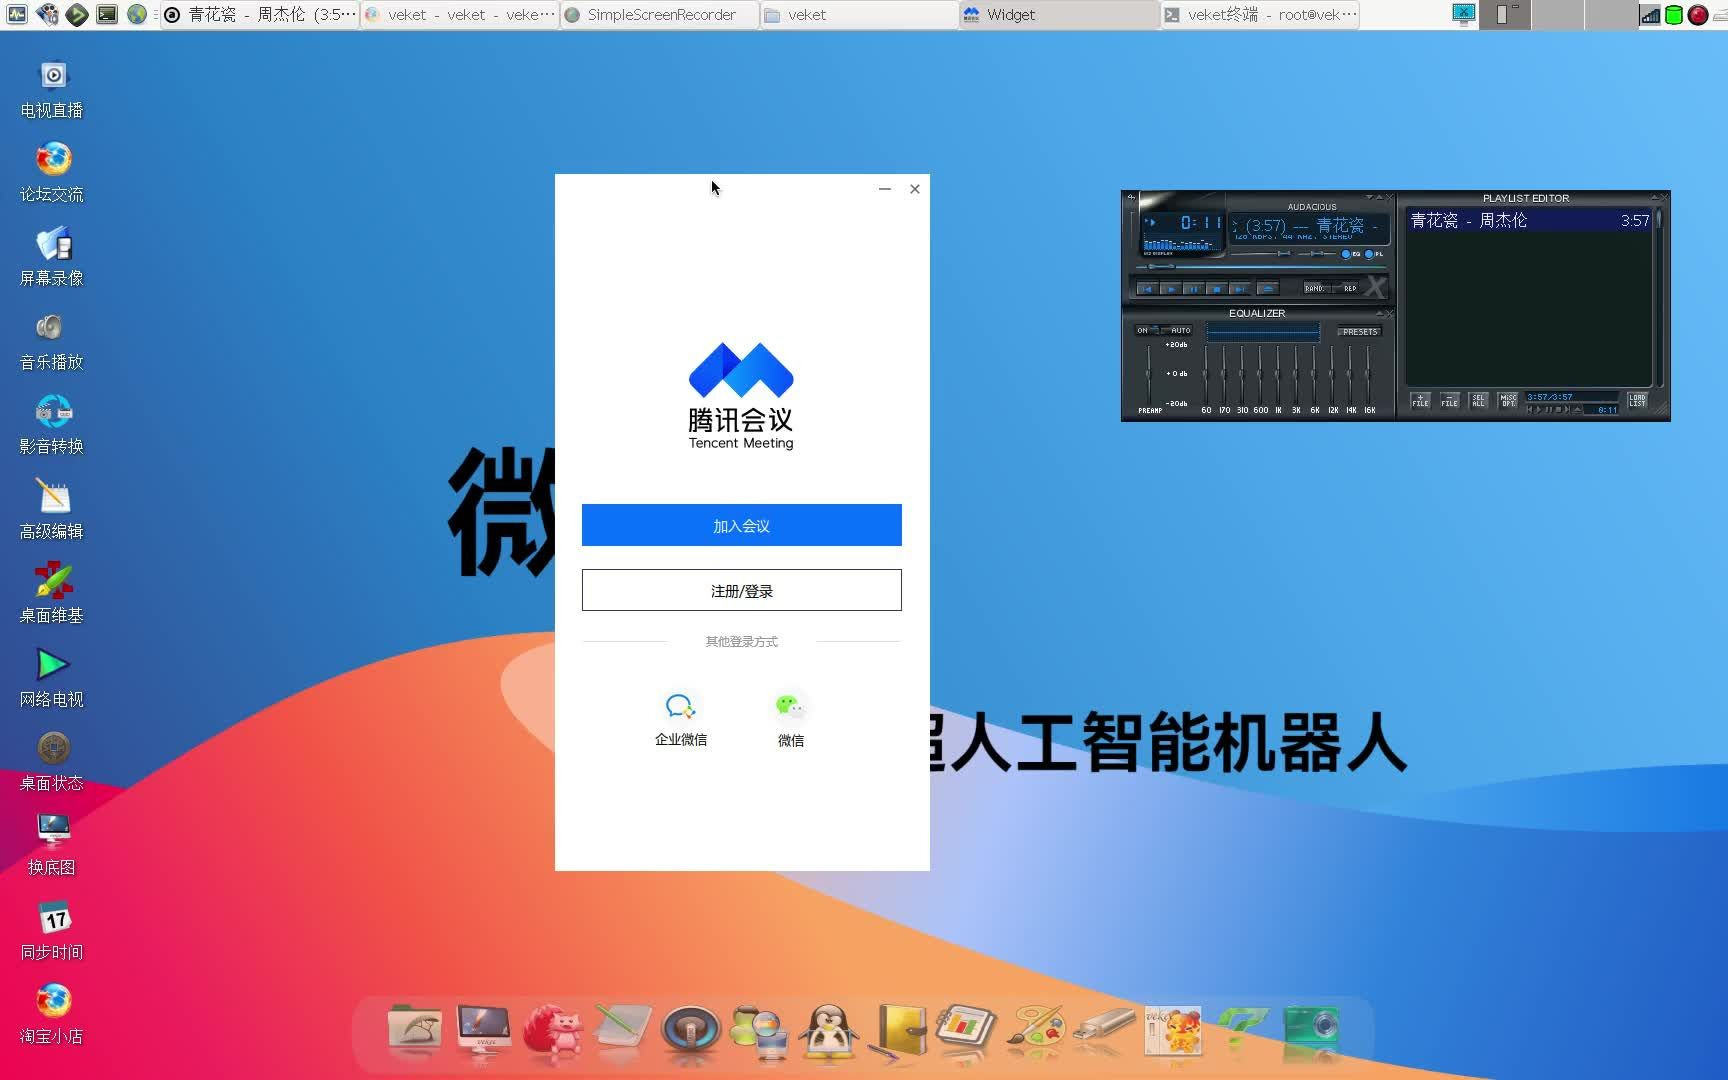Click playlist -FILE remove button
Screen dimensions: 1728x1080
coord(1449,400)
